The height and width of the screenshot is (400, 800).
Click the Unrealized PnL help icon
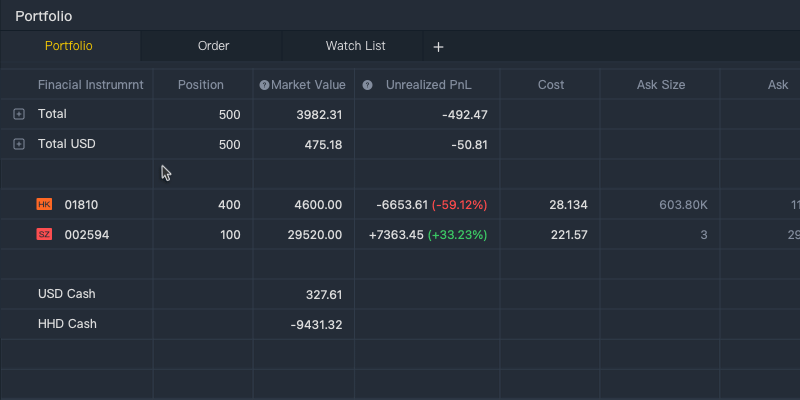coord(368,85)
